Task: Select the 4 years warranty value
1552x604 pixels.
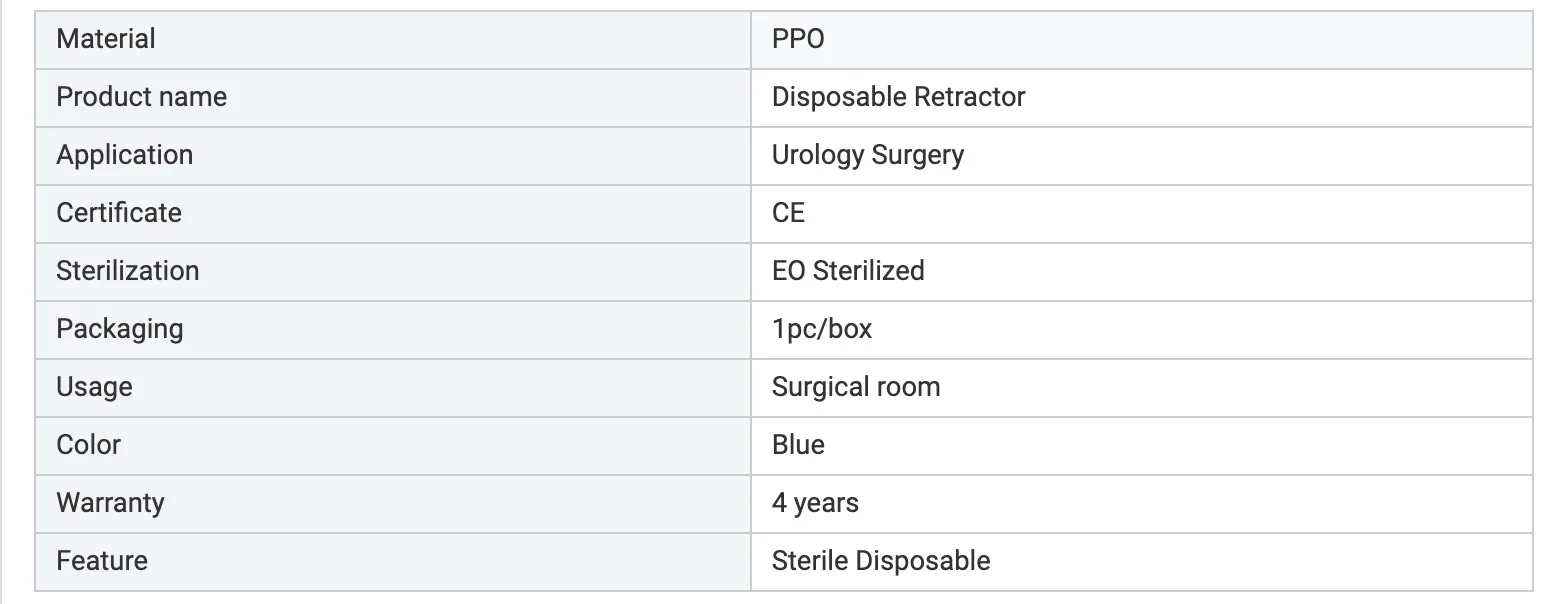Action: pos(814,503)
